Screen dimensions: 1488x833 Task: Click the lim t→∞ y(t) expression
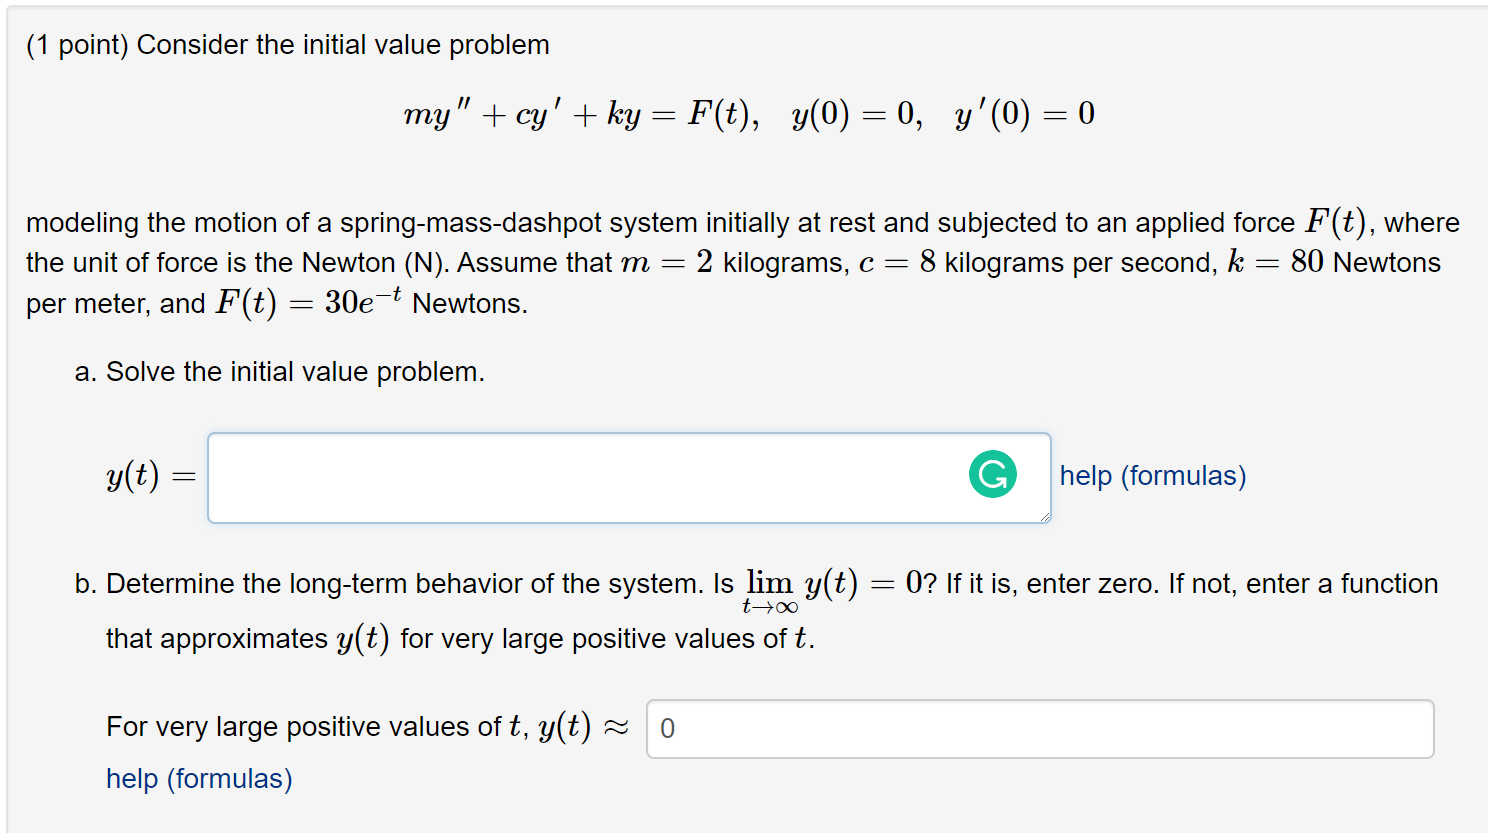(x=800, y=588)
